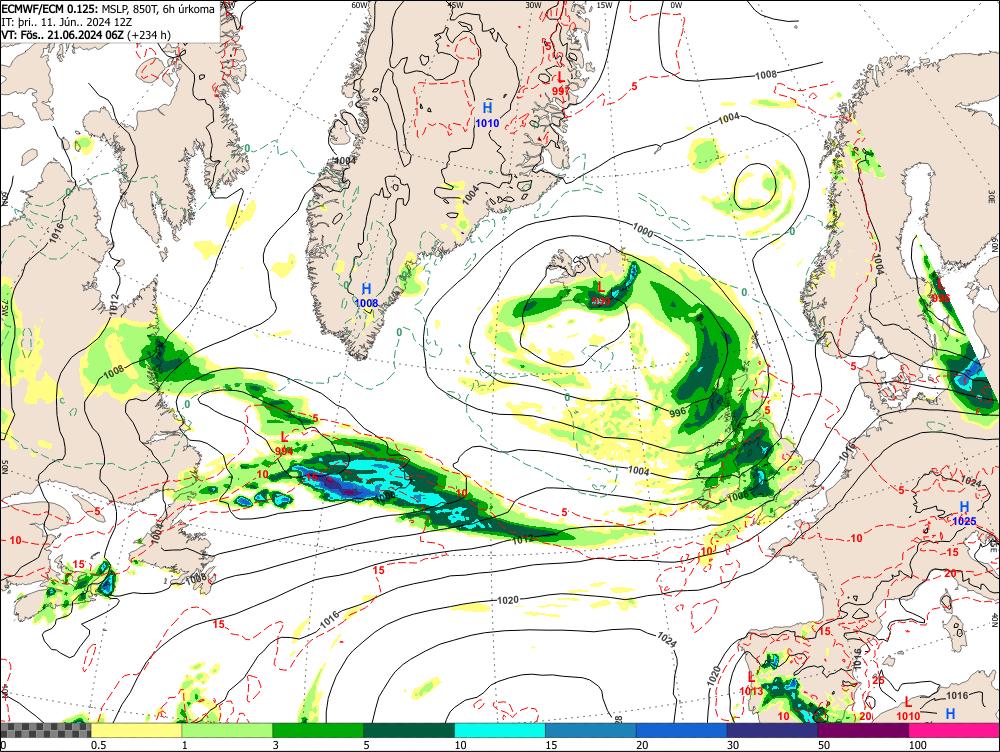Click the black '996' isobar label near Scotland

(678, 411)
